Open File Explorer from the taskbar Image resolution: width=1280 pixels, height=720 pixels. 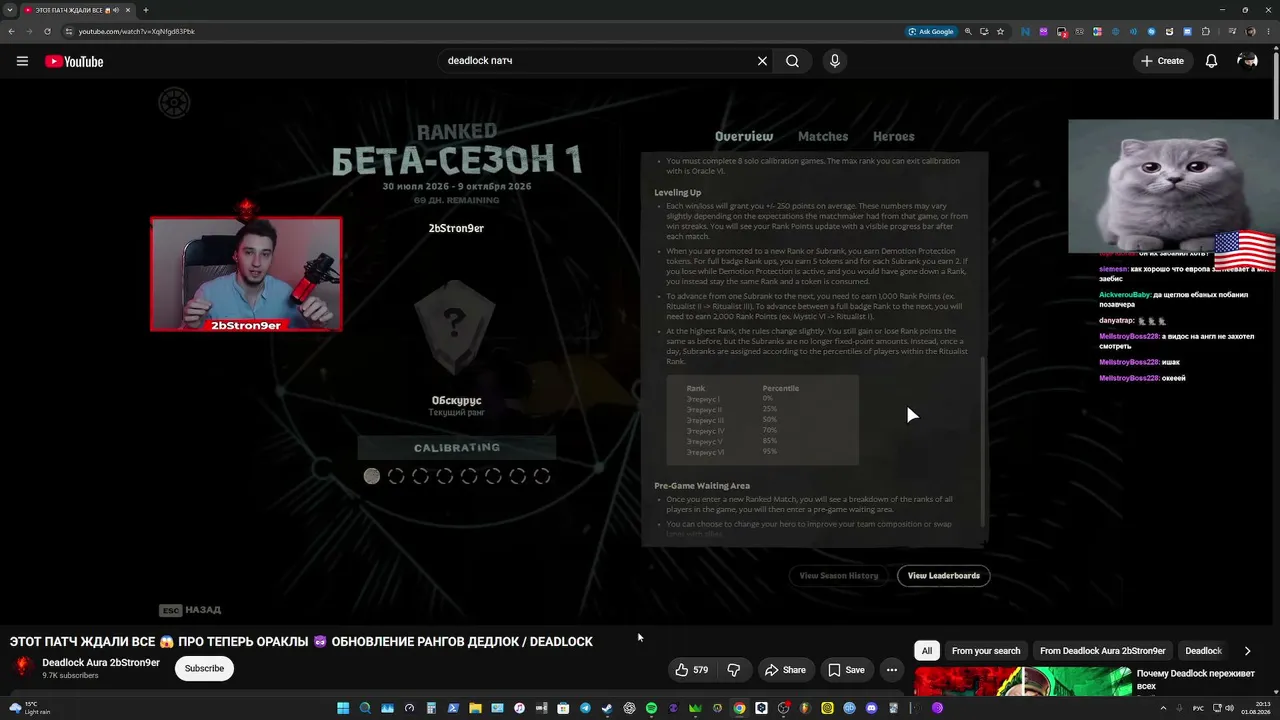(x=475, y=708)
